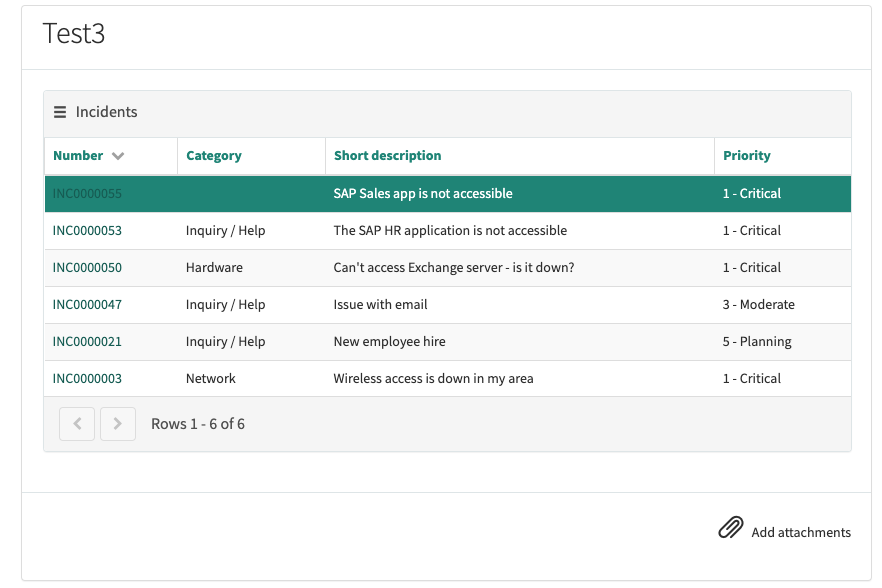Open incident INC0000003 link

click(87, 379)
